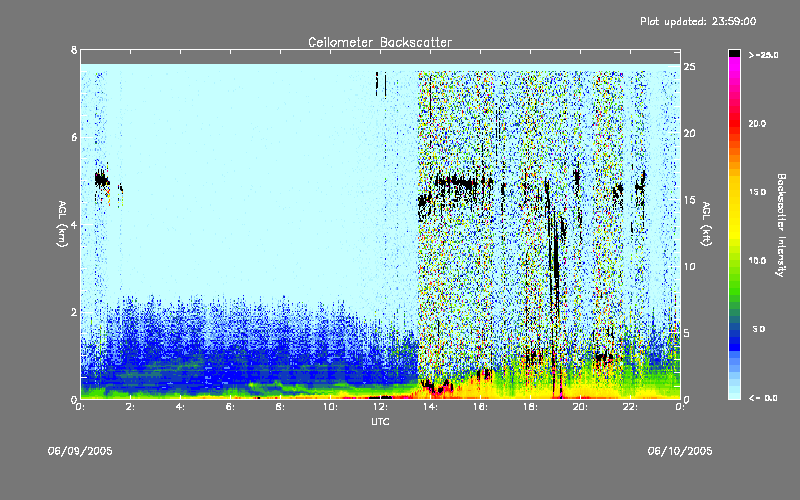
Task: Click the '5' tick on kft axis
Action: 687,333
